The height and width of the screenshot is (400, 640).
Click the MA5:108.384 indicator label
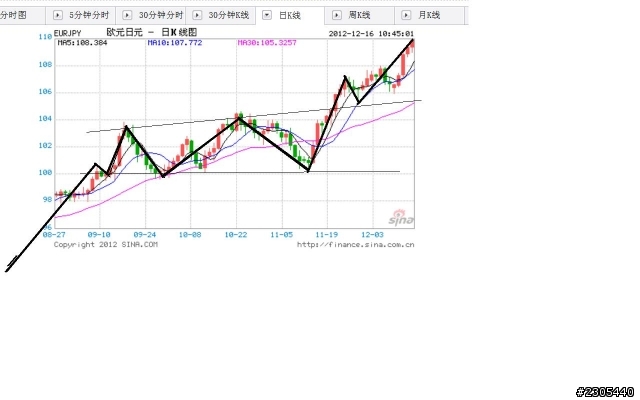[x=82, y=42]
